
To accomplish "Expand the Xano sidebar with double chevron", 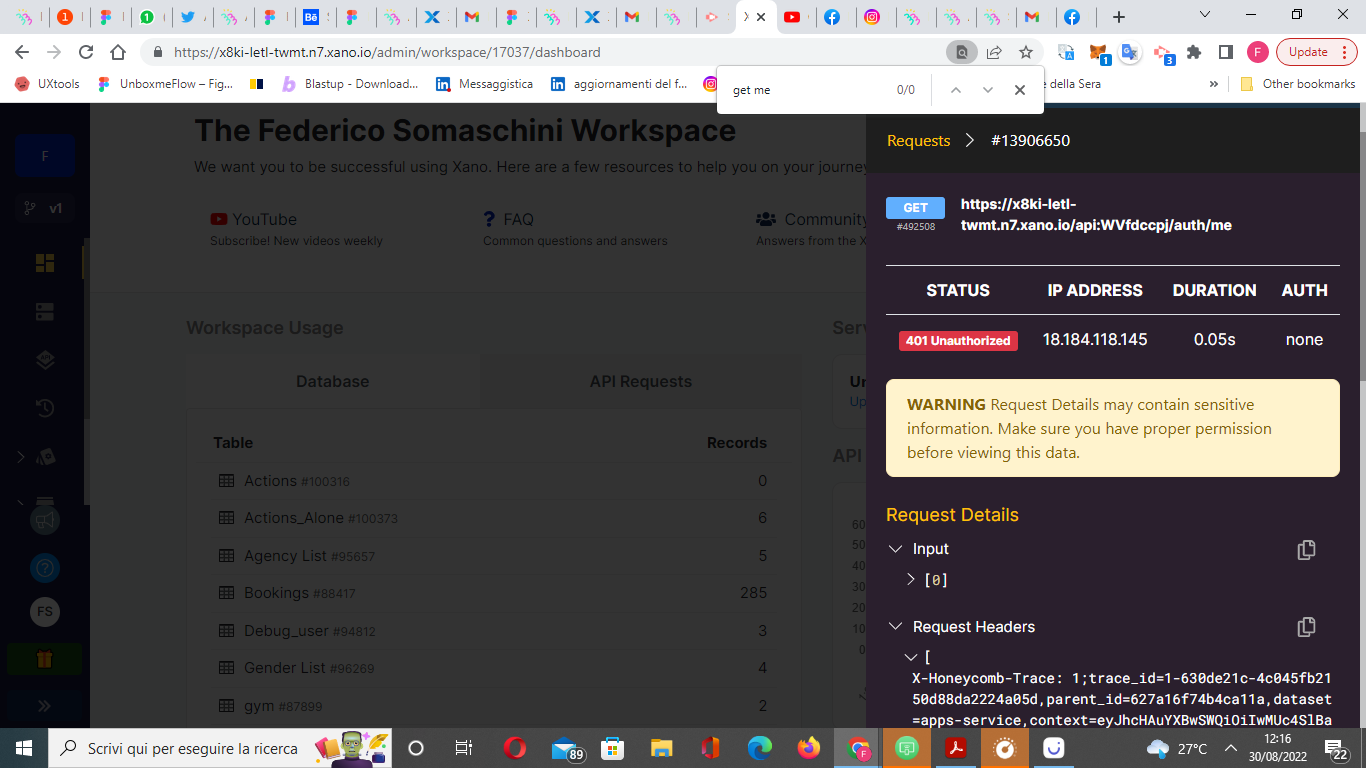I will click(x=45, y=705).
